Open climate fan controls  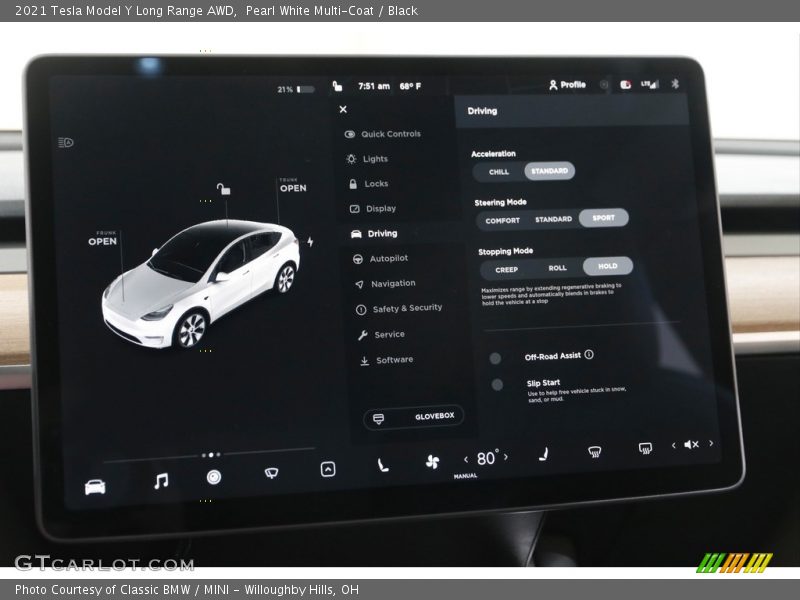[432, 462]
